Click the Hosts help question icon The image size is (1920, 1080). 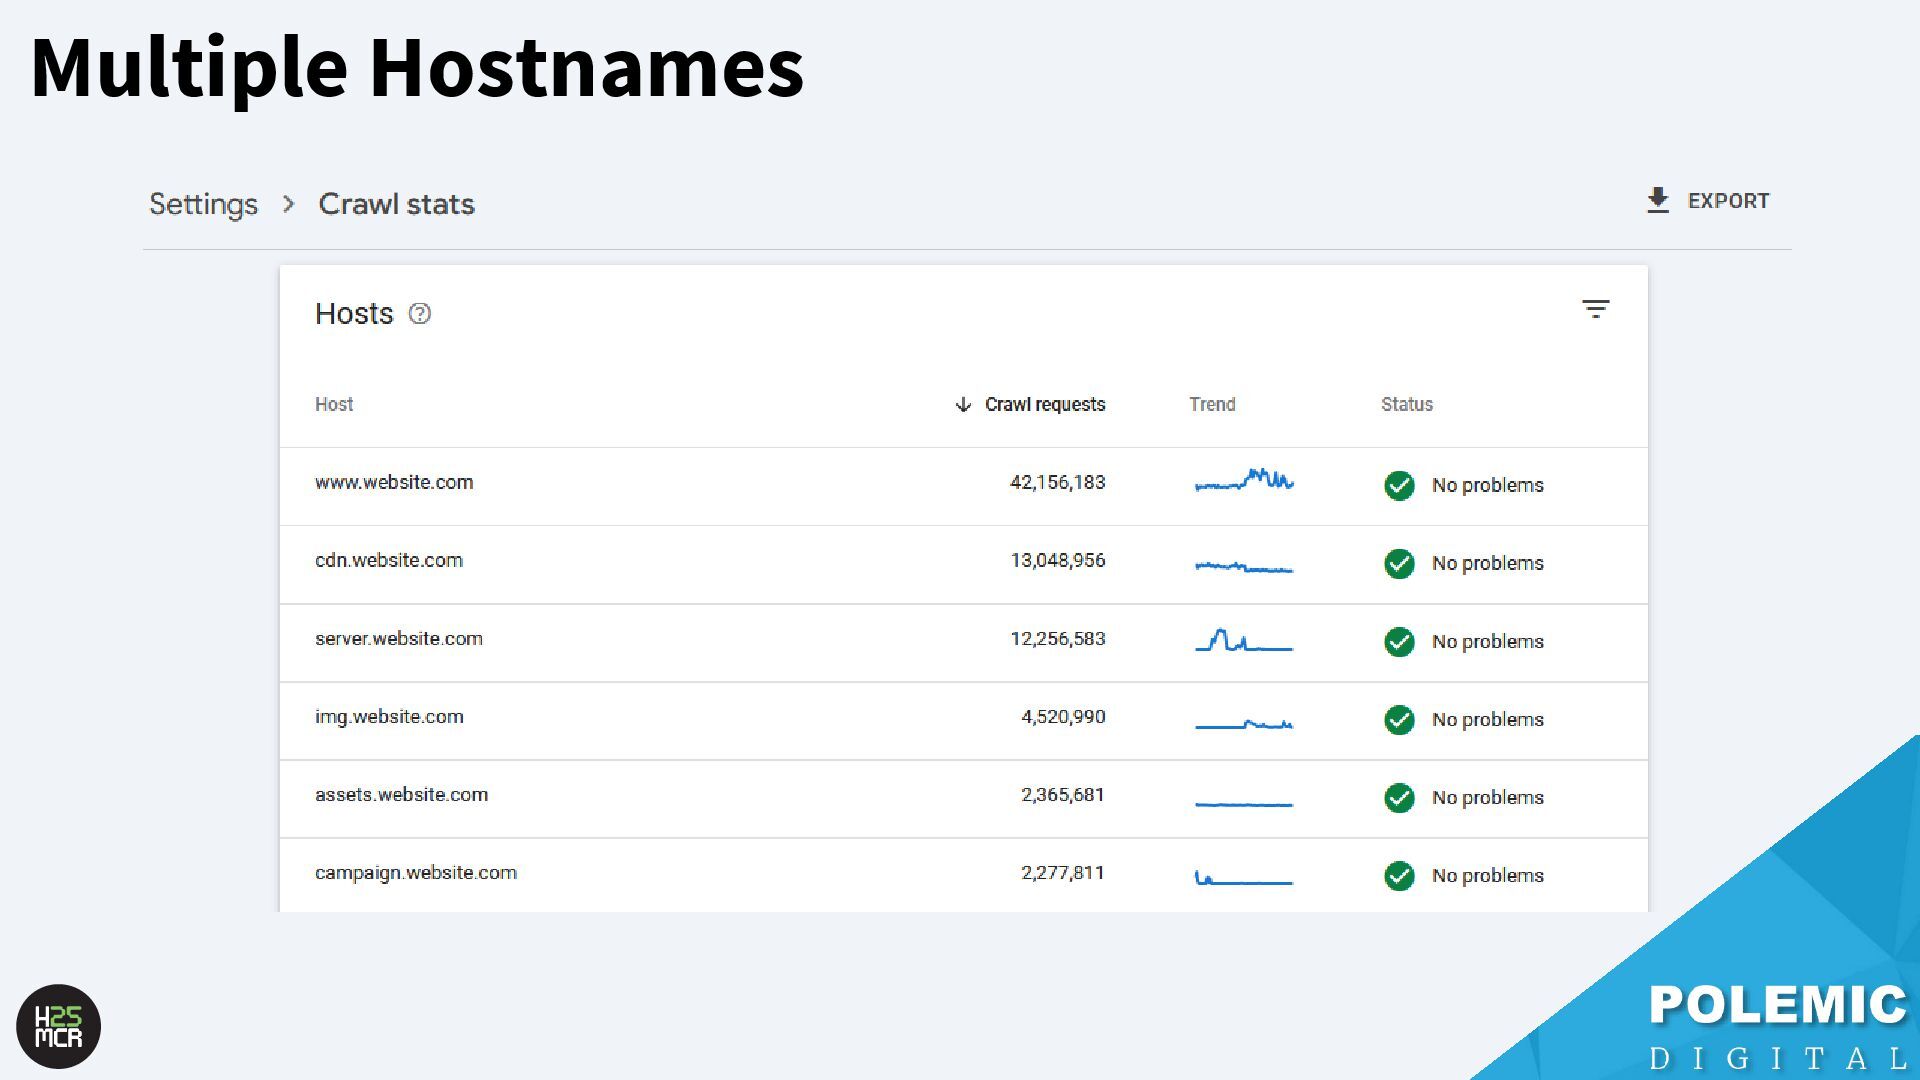[420, 314]
